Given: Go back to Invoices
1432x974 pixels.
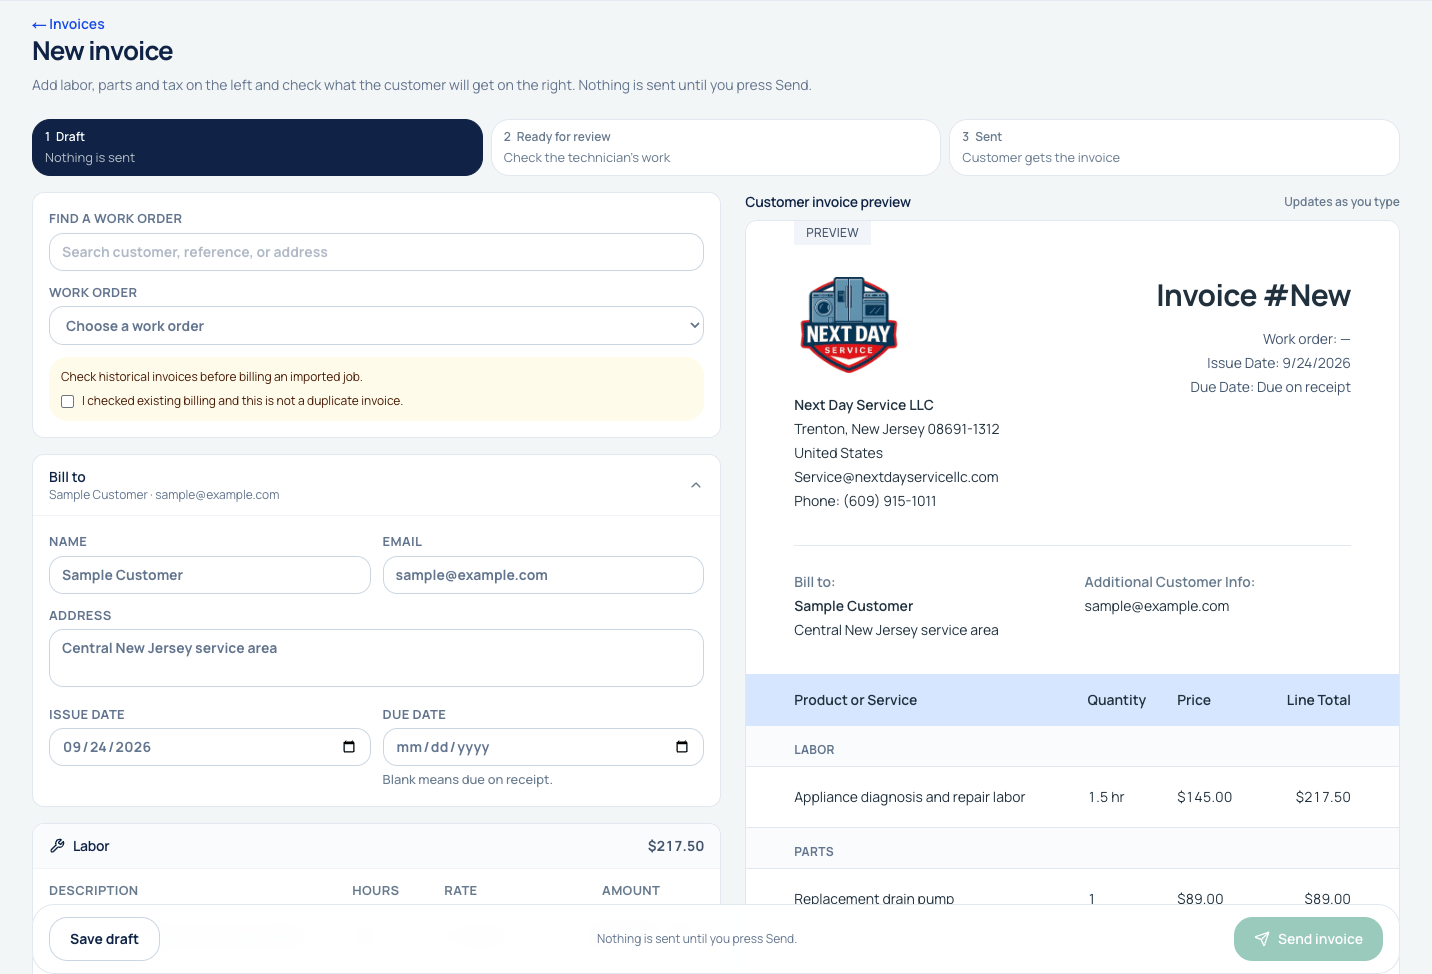Looking at the screenshot, I should point(68,24).
